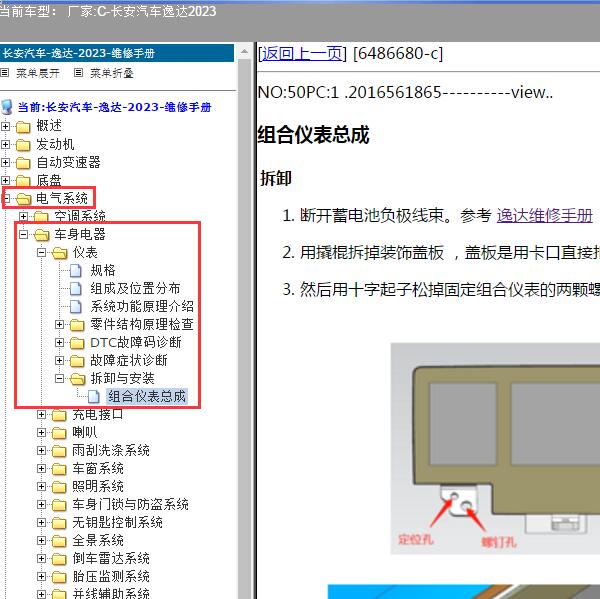Open the 逸达维修手册 hyperlink in step 1
The height and width of the screenshot is (599, 600).
(544, 215)
